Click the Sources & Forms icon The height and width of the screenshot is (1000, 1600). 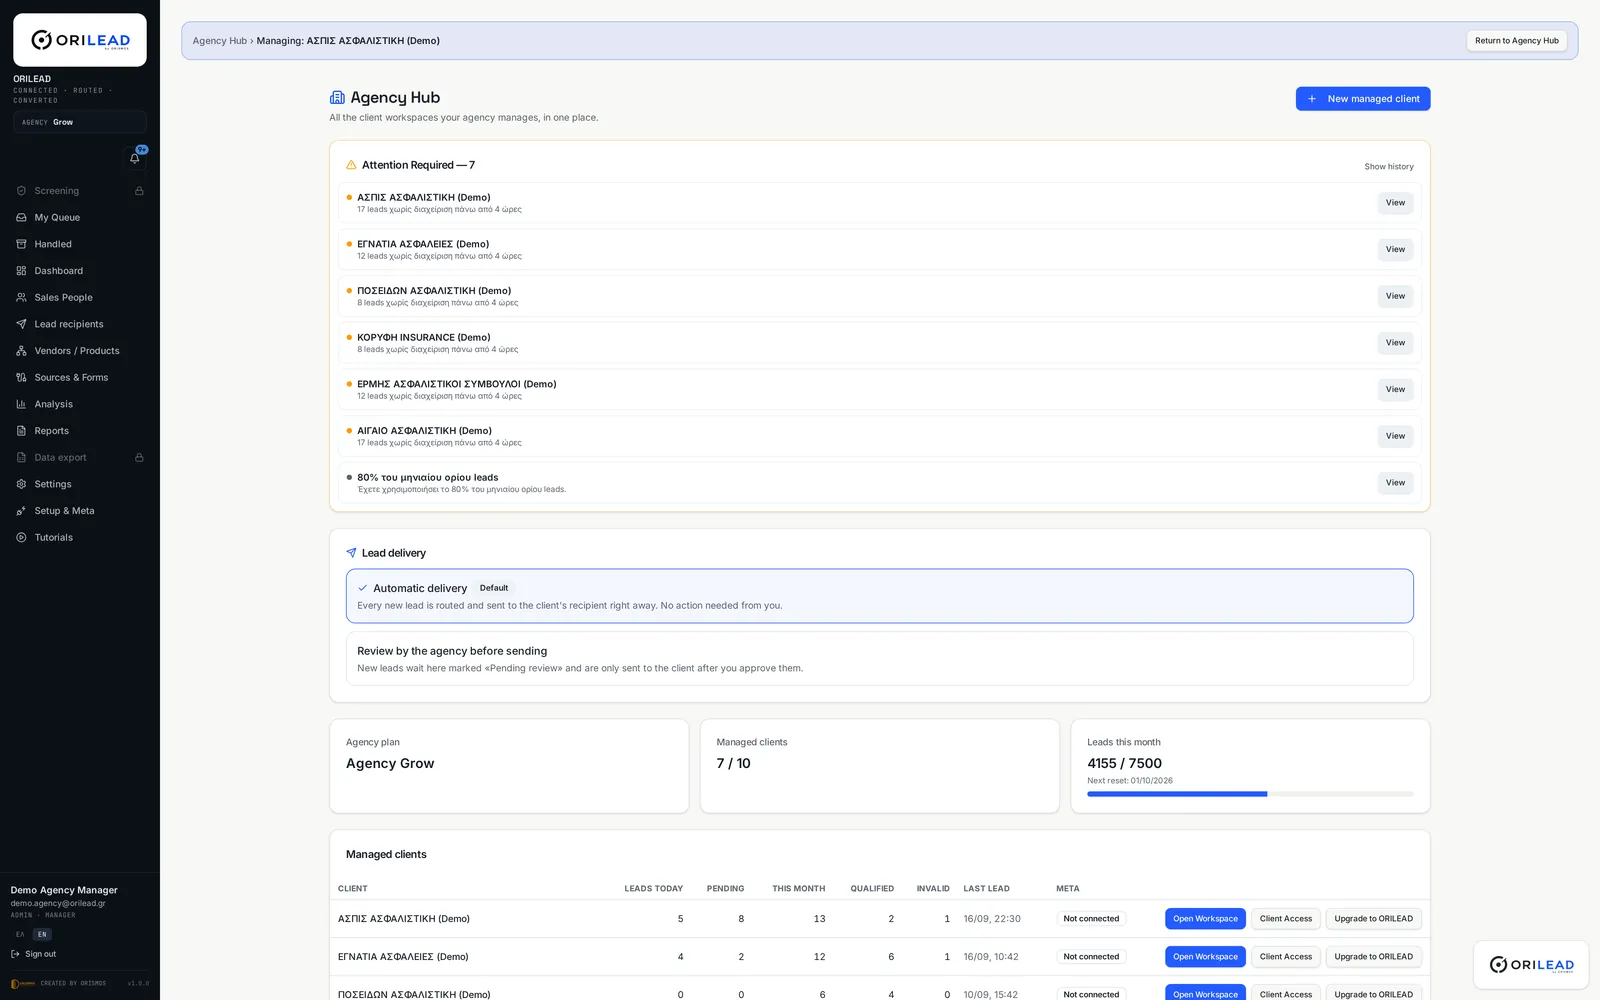click(x=21, y=377)
